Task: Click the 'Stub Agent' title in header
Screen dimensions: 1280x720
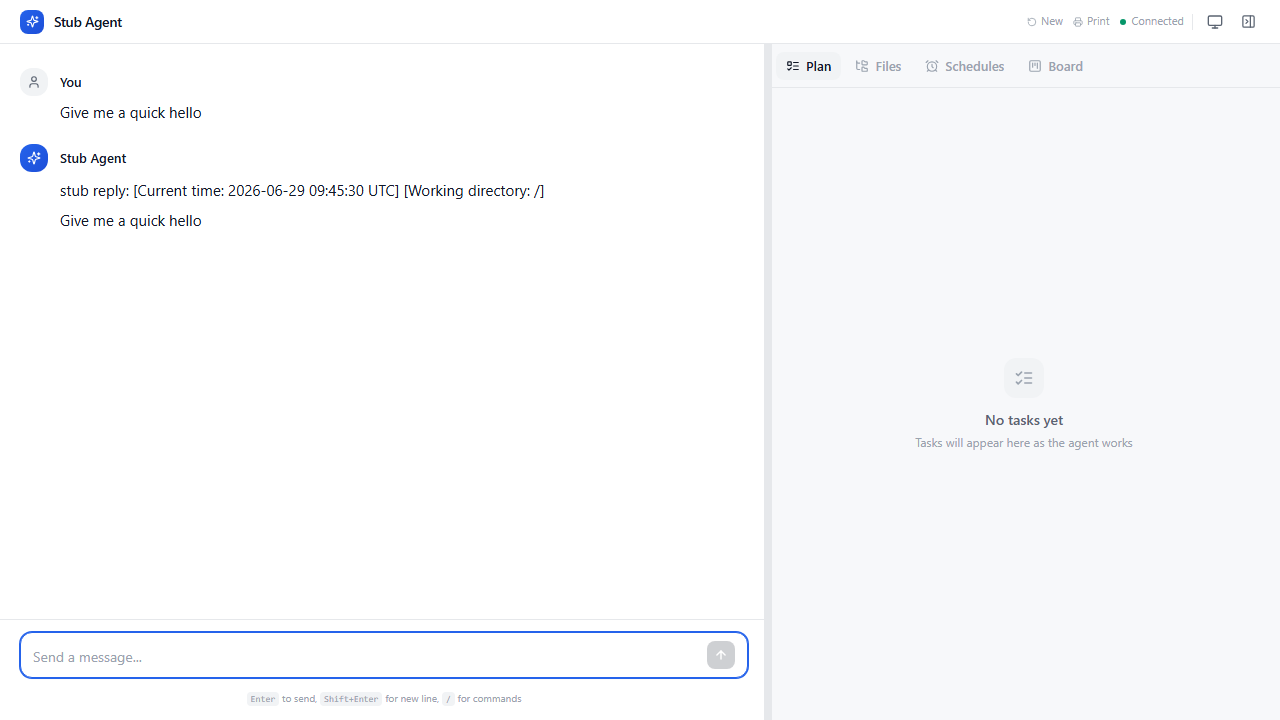Action: pyautogui.click(x=88, y=22)
